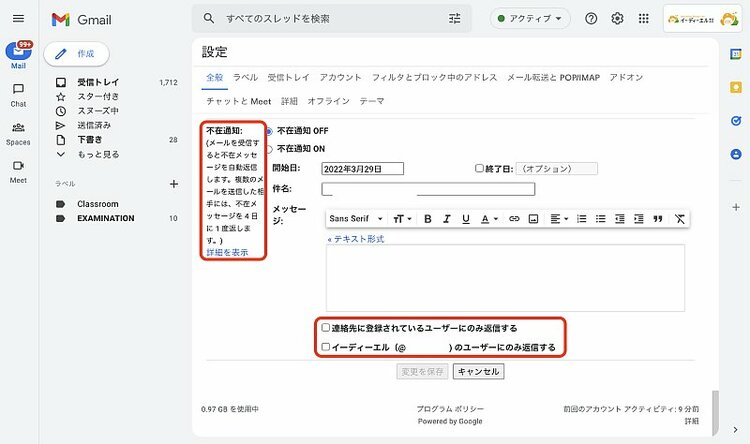Insert a bulleted list
The image size is (750, 444).
600,219
